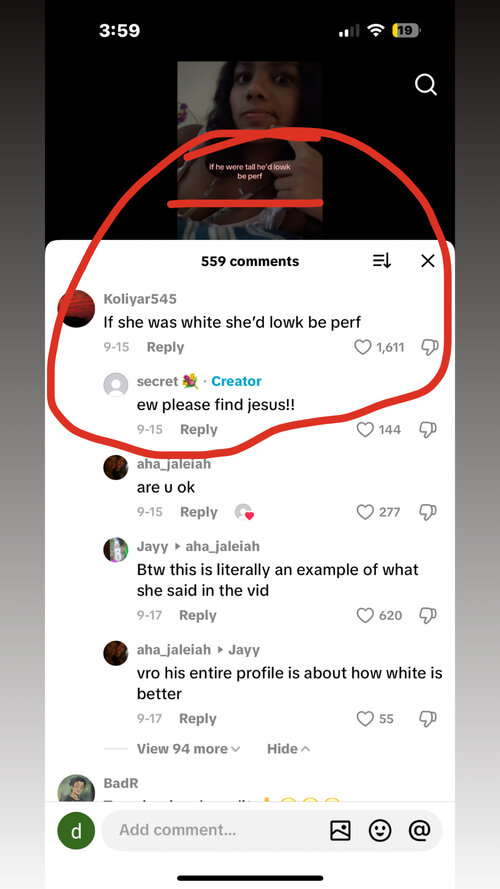Tap the video preview thumbnail
The height and width of the screenshot is (889, 500).
click(249, 150)
